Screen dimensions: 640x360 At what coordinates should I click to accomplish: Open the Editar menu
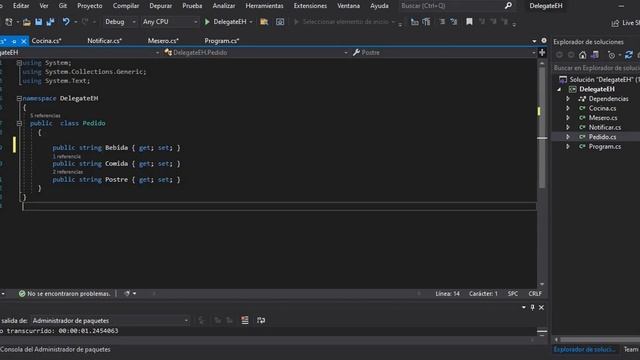[21, 6]
